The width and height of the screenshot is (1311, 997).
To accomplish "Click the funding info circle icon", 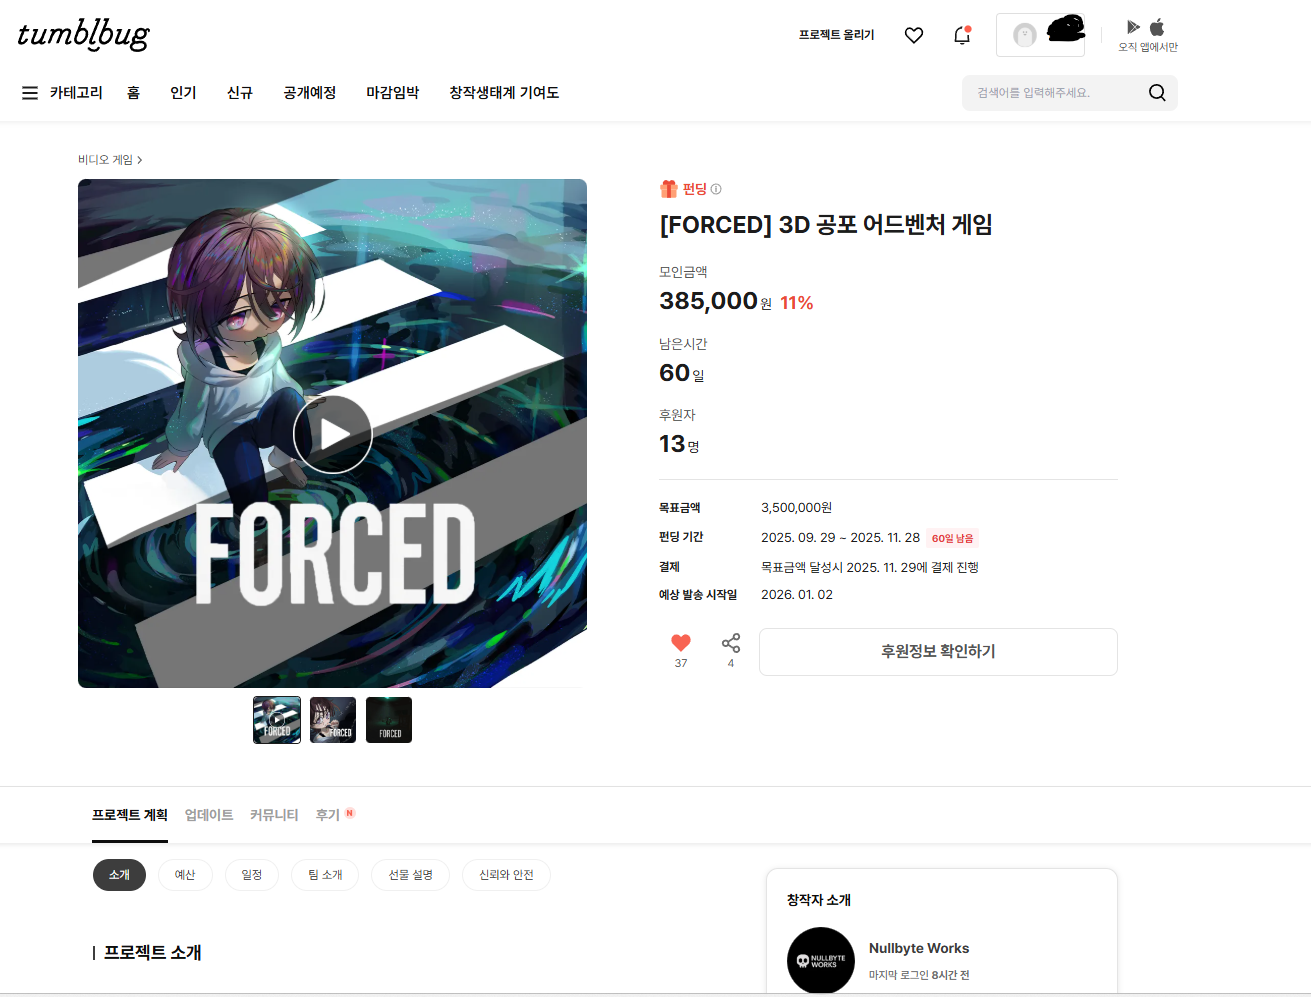I will [716, 189].
